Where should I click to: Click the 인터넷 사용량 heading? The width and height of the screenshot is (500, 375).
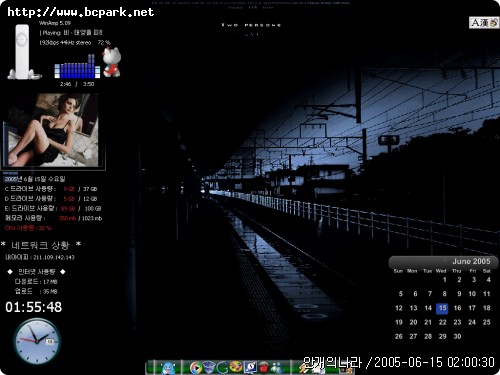36,272
